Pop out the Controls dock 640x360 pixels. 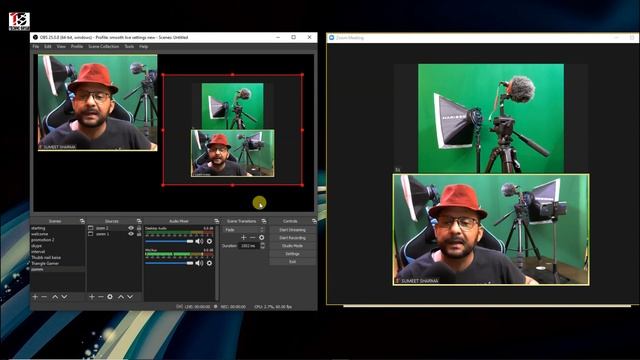[314, 221]
